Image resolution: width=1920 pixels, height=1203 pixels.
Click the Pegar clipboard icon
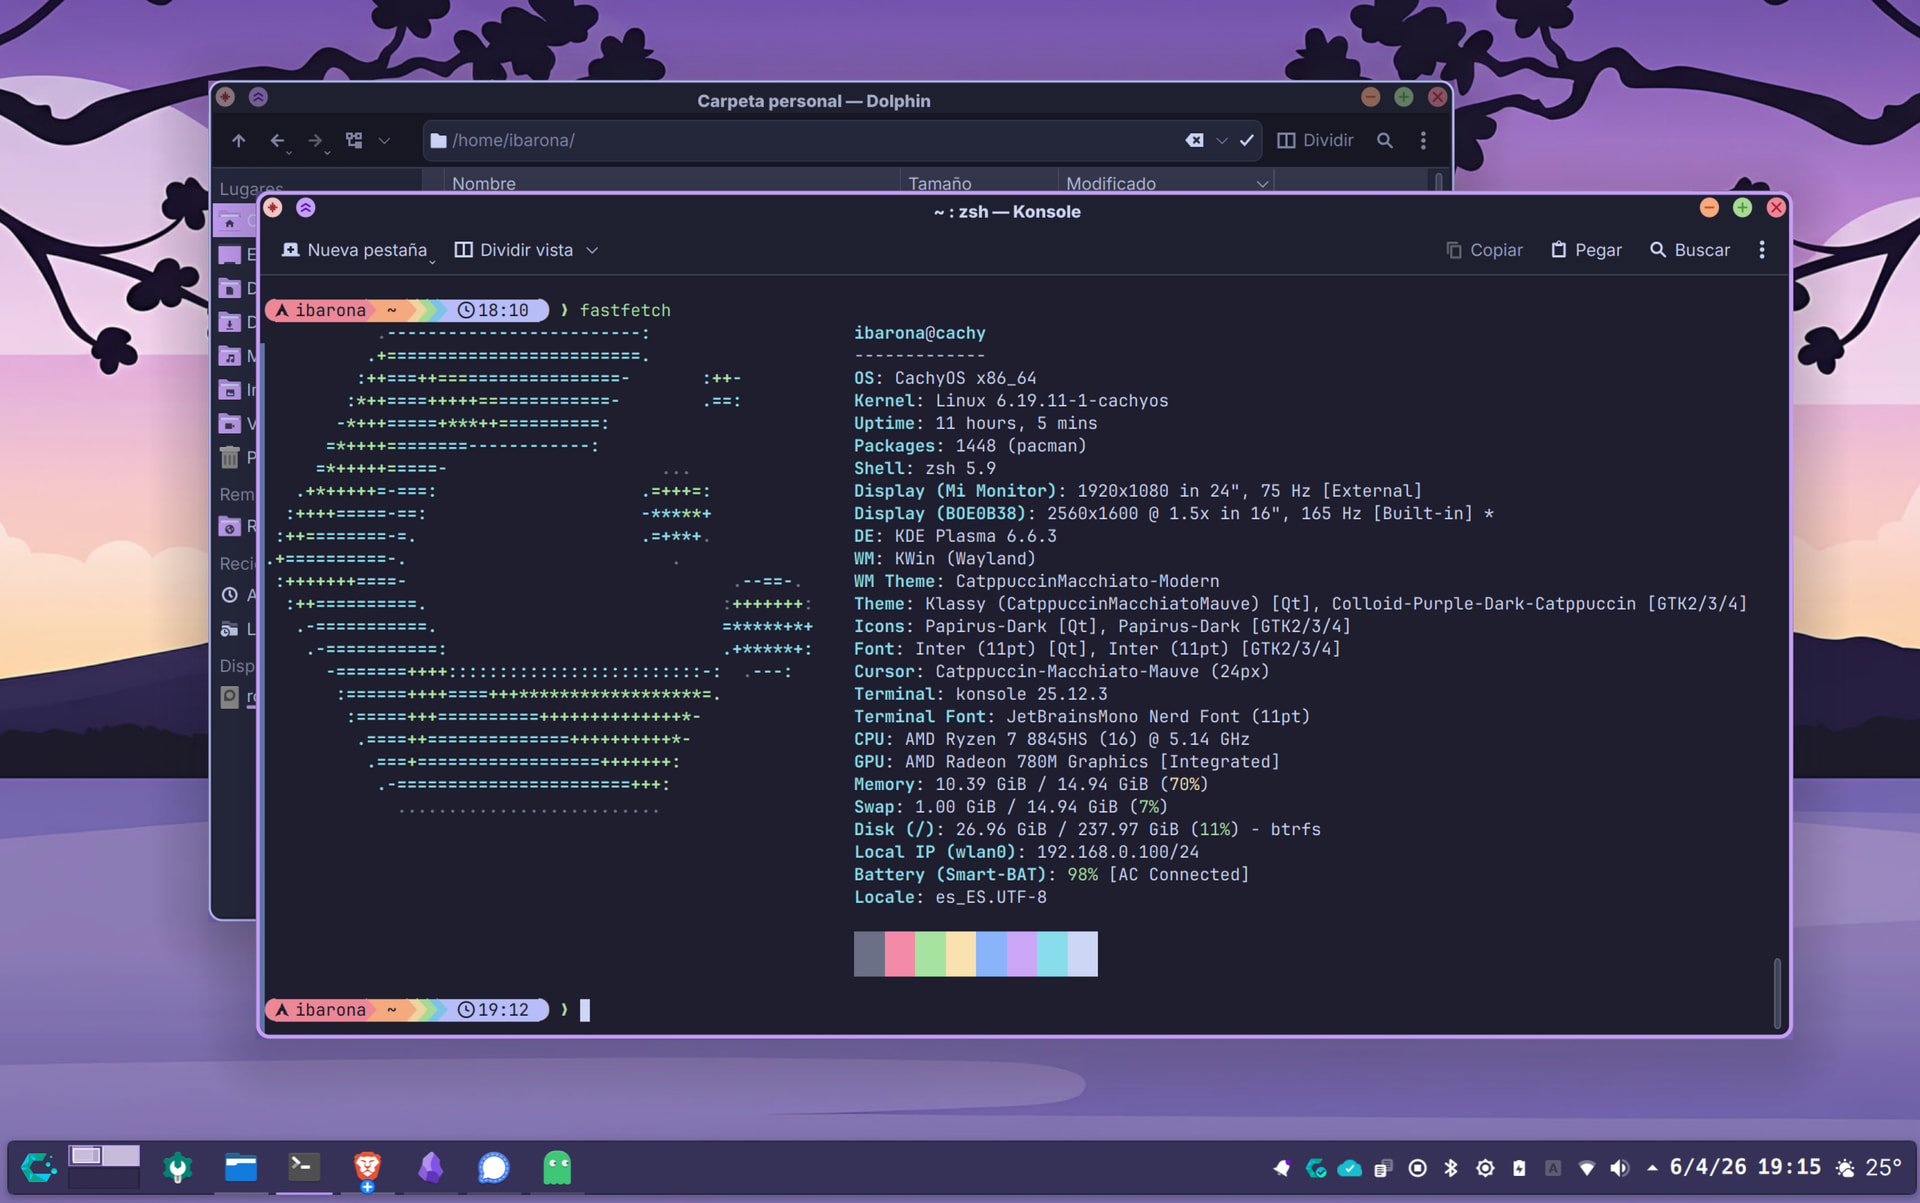1558,250
